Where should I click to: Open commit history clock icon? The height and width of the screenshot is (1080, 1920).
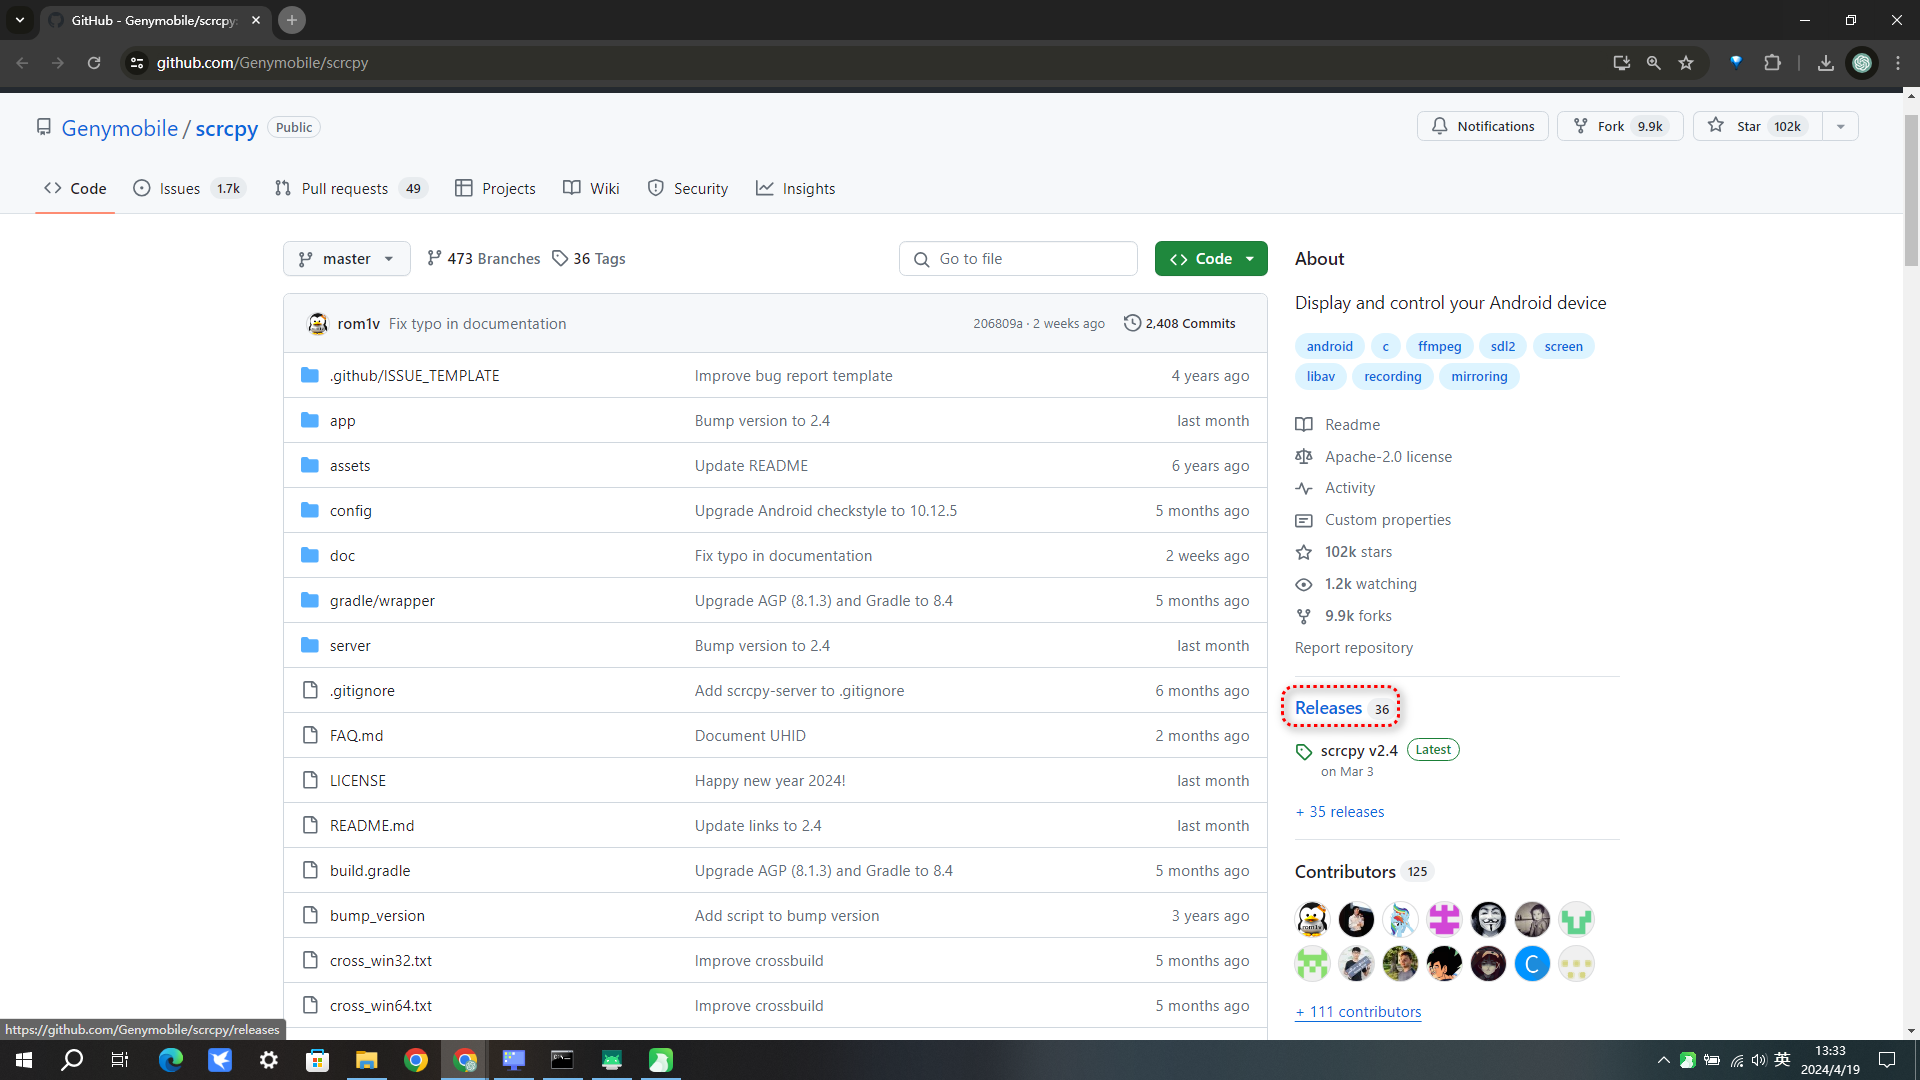tap(1132, 323)
